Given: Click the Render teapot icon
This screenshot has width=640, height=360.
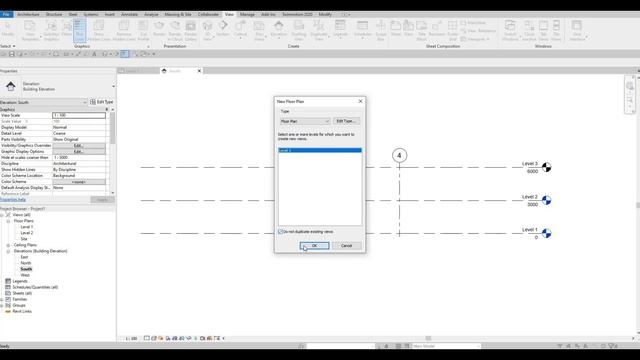Looking at the screenshot, I should [159, 29].
